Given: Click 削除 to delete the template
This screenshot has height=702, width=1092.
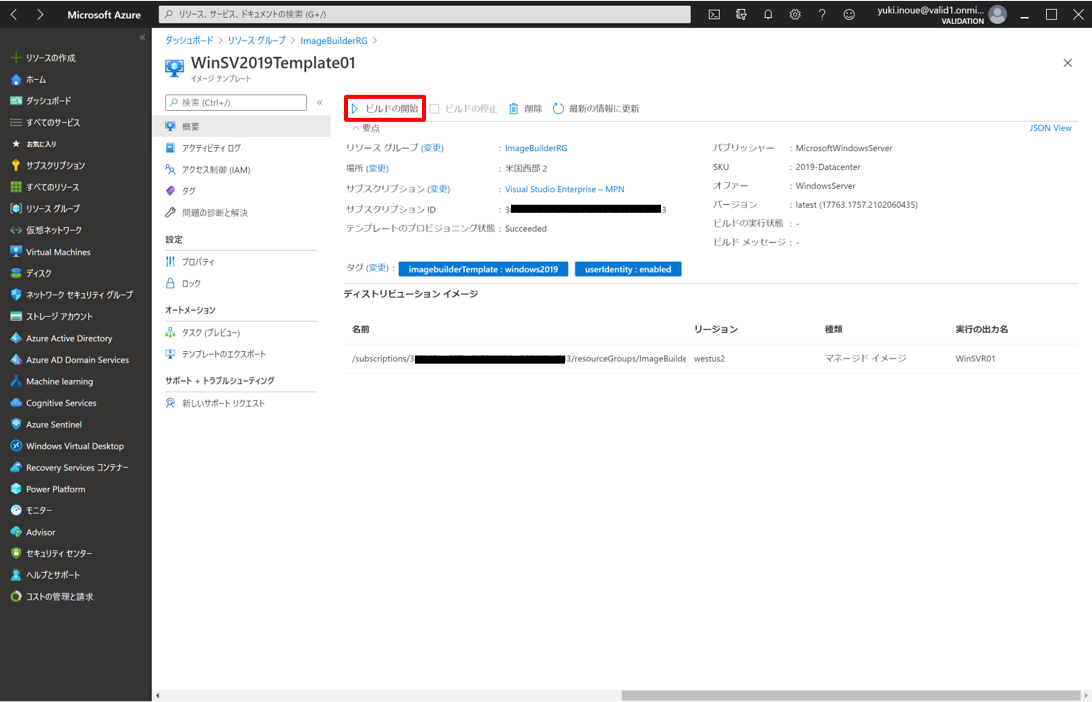Looking at the screenshot, I should tap(525, 109).
